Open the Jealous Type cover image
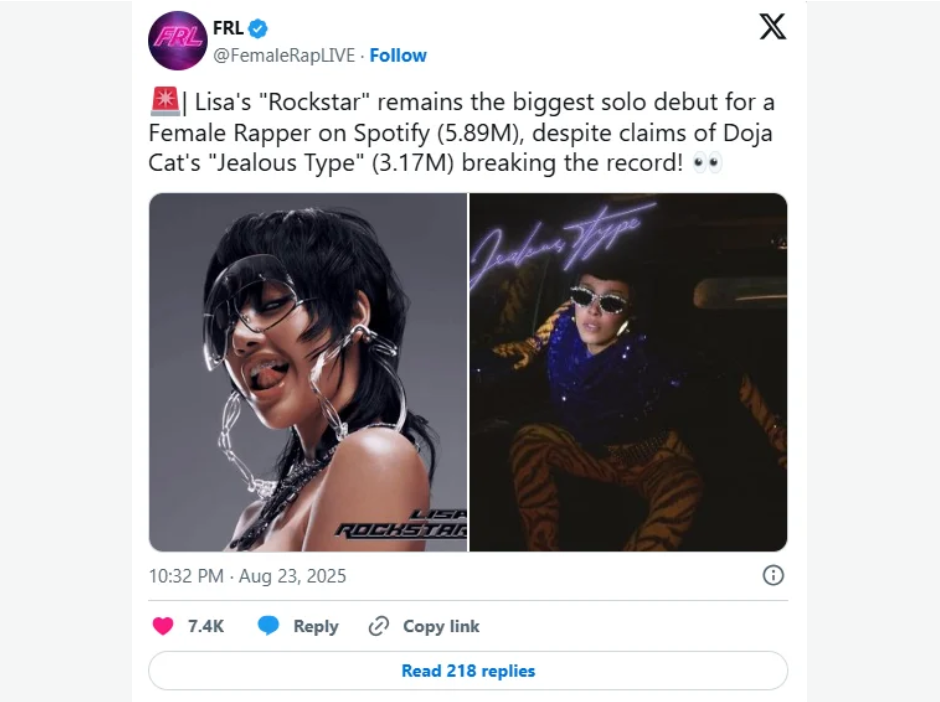Screen dimensions: 940x702 tap(628, 372)
